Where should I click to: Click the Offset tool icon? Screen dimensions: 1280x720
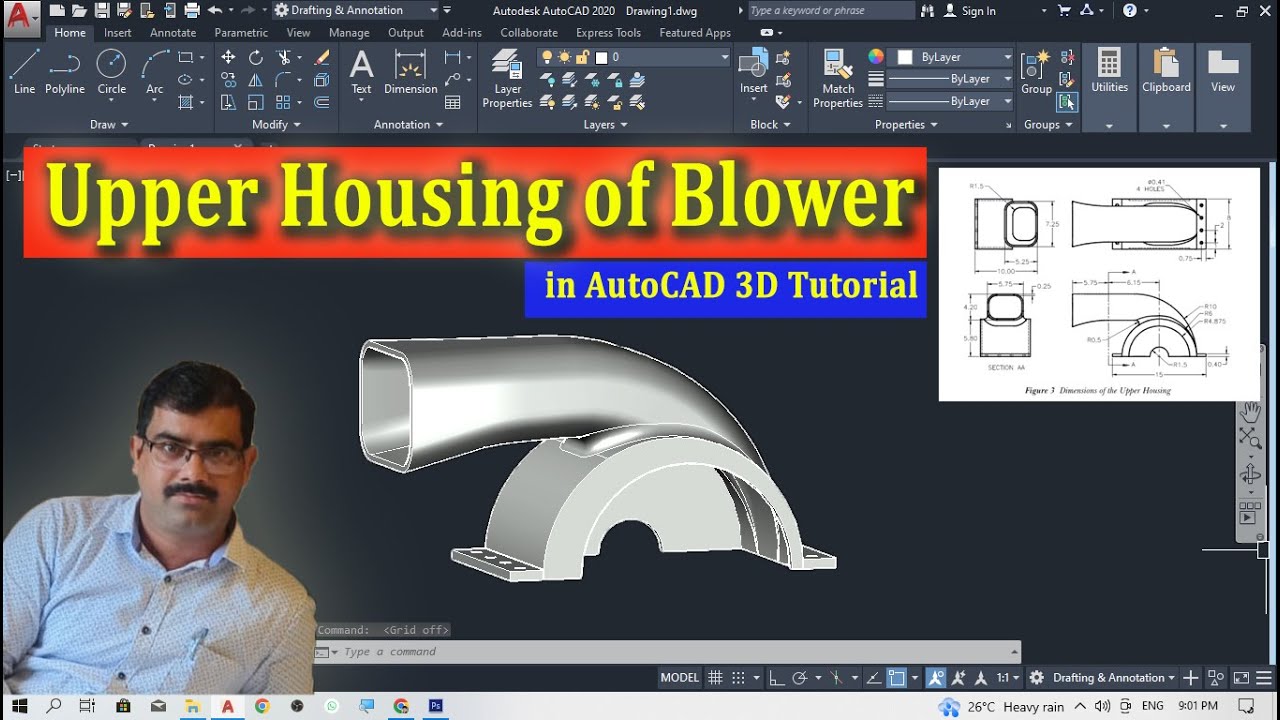(x=322, y=102)
